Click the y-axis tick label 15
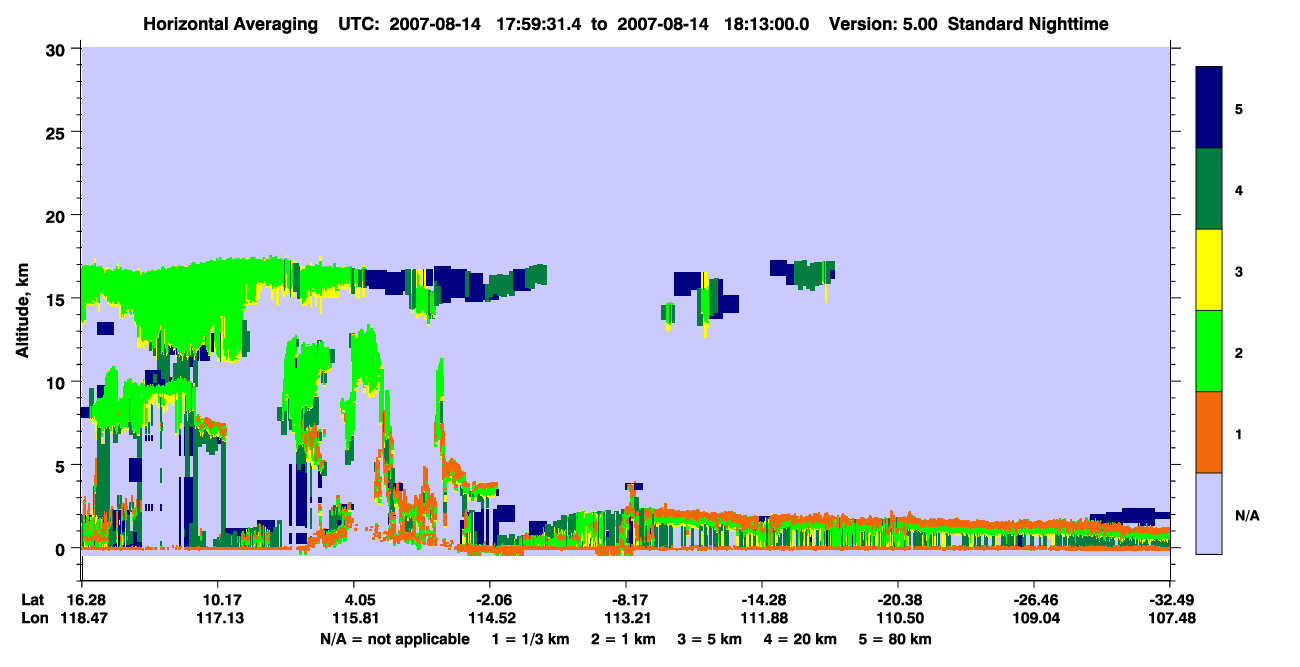 pos(58,299)
